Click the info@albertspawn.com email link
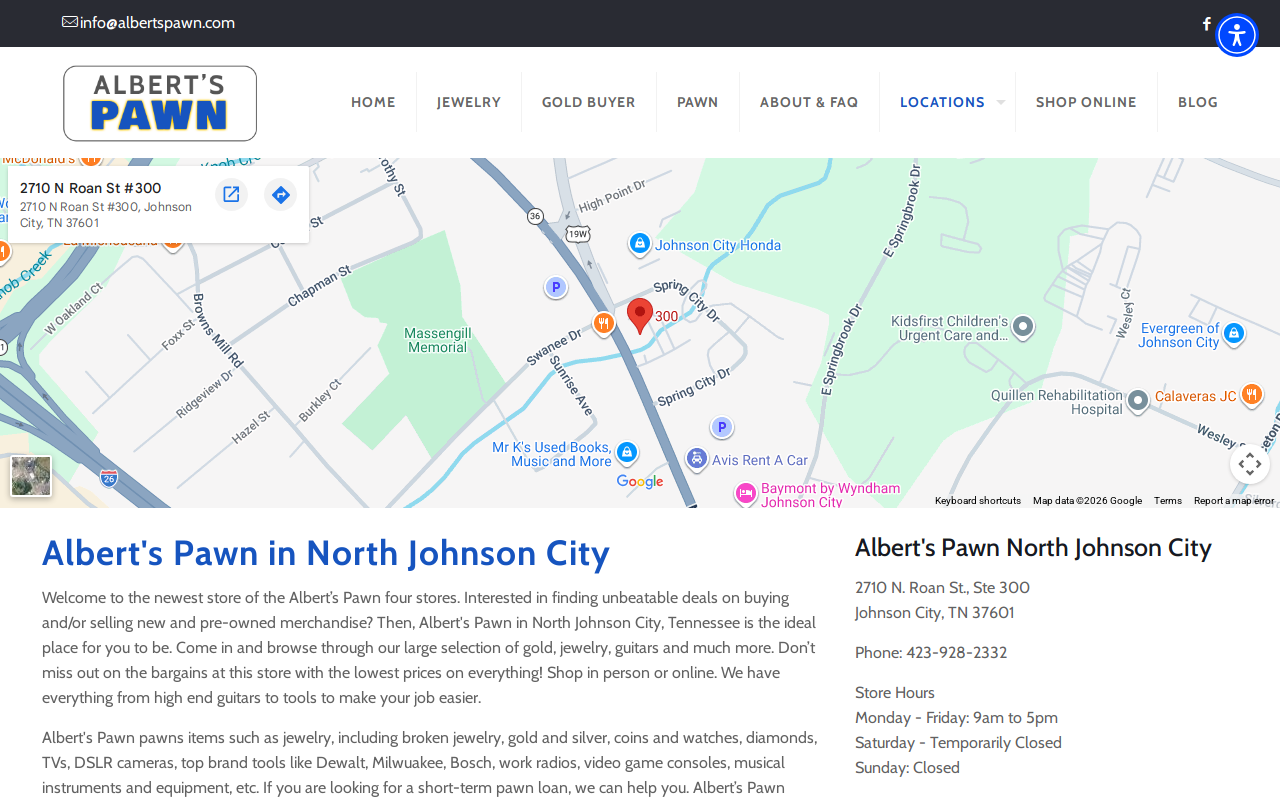 click(x=157, y=23)
